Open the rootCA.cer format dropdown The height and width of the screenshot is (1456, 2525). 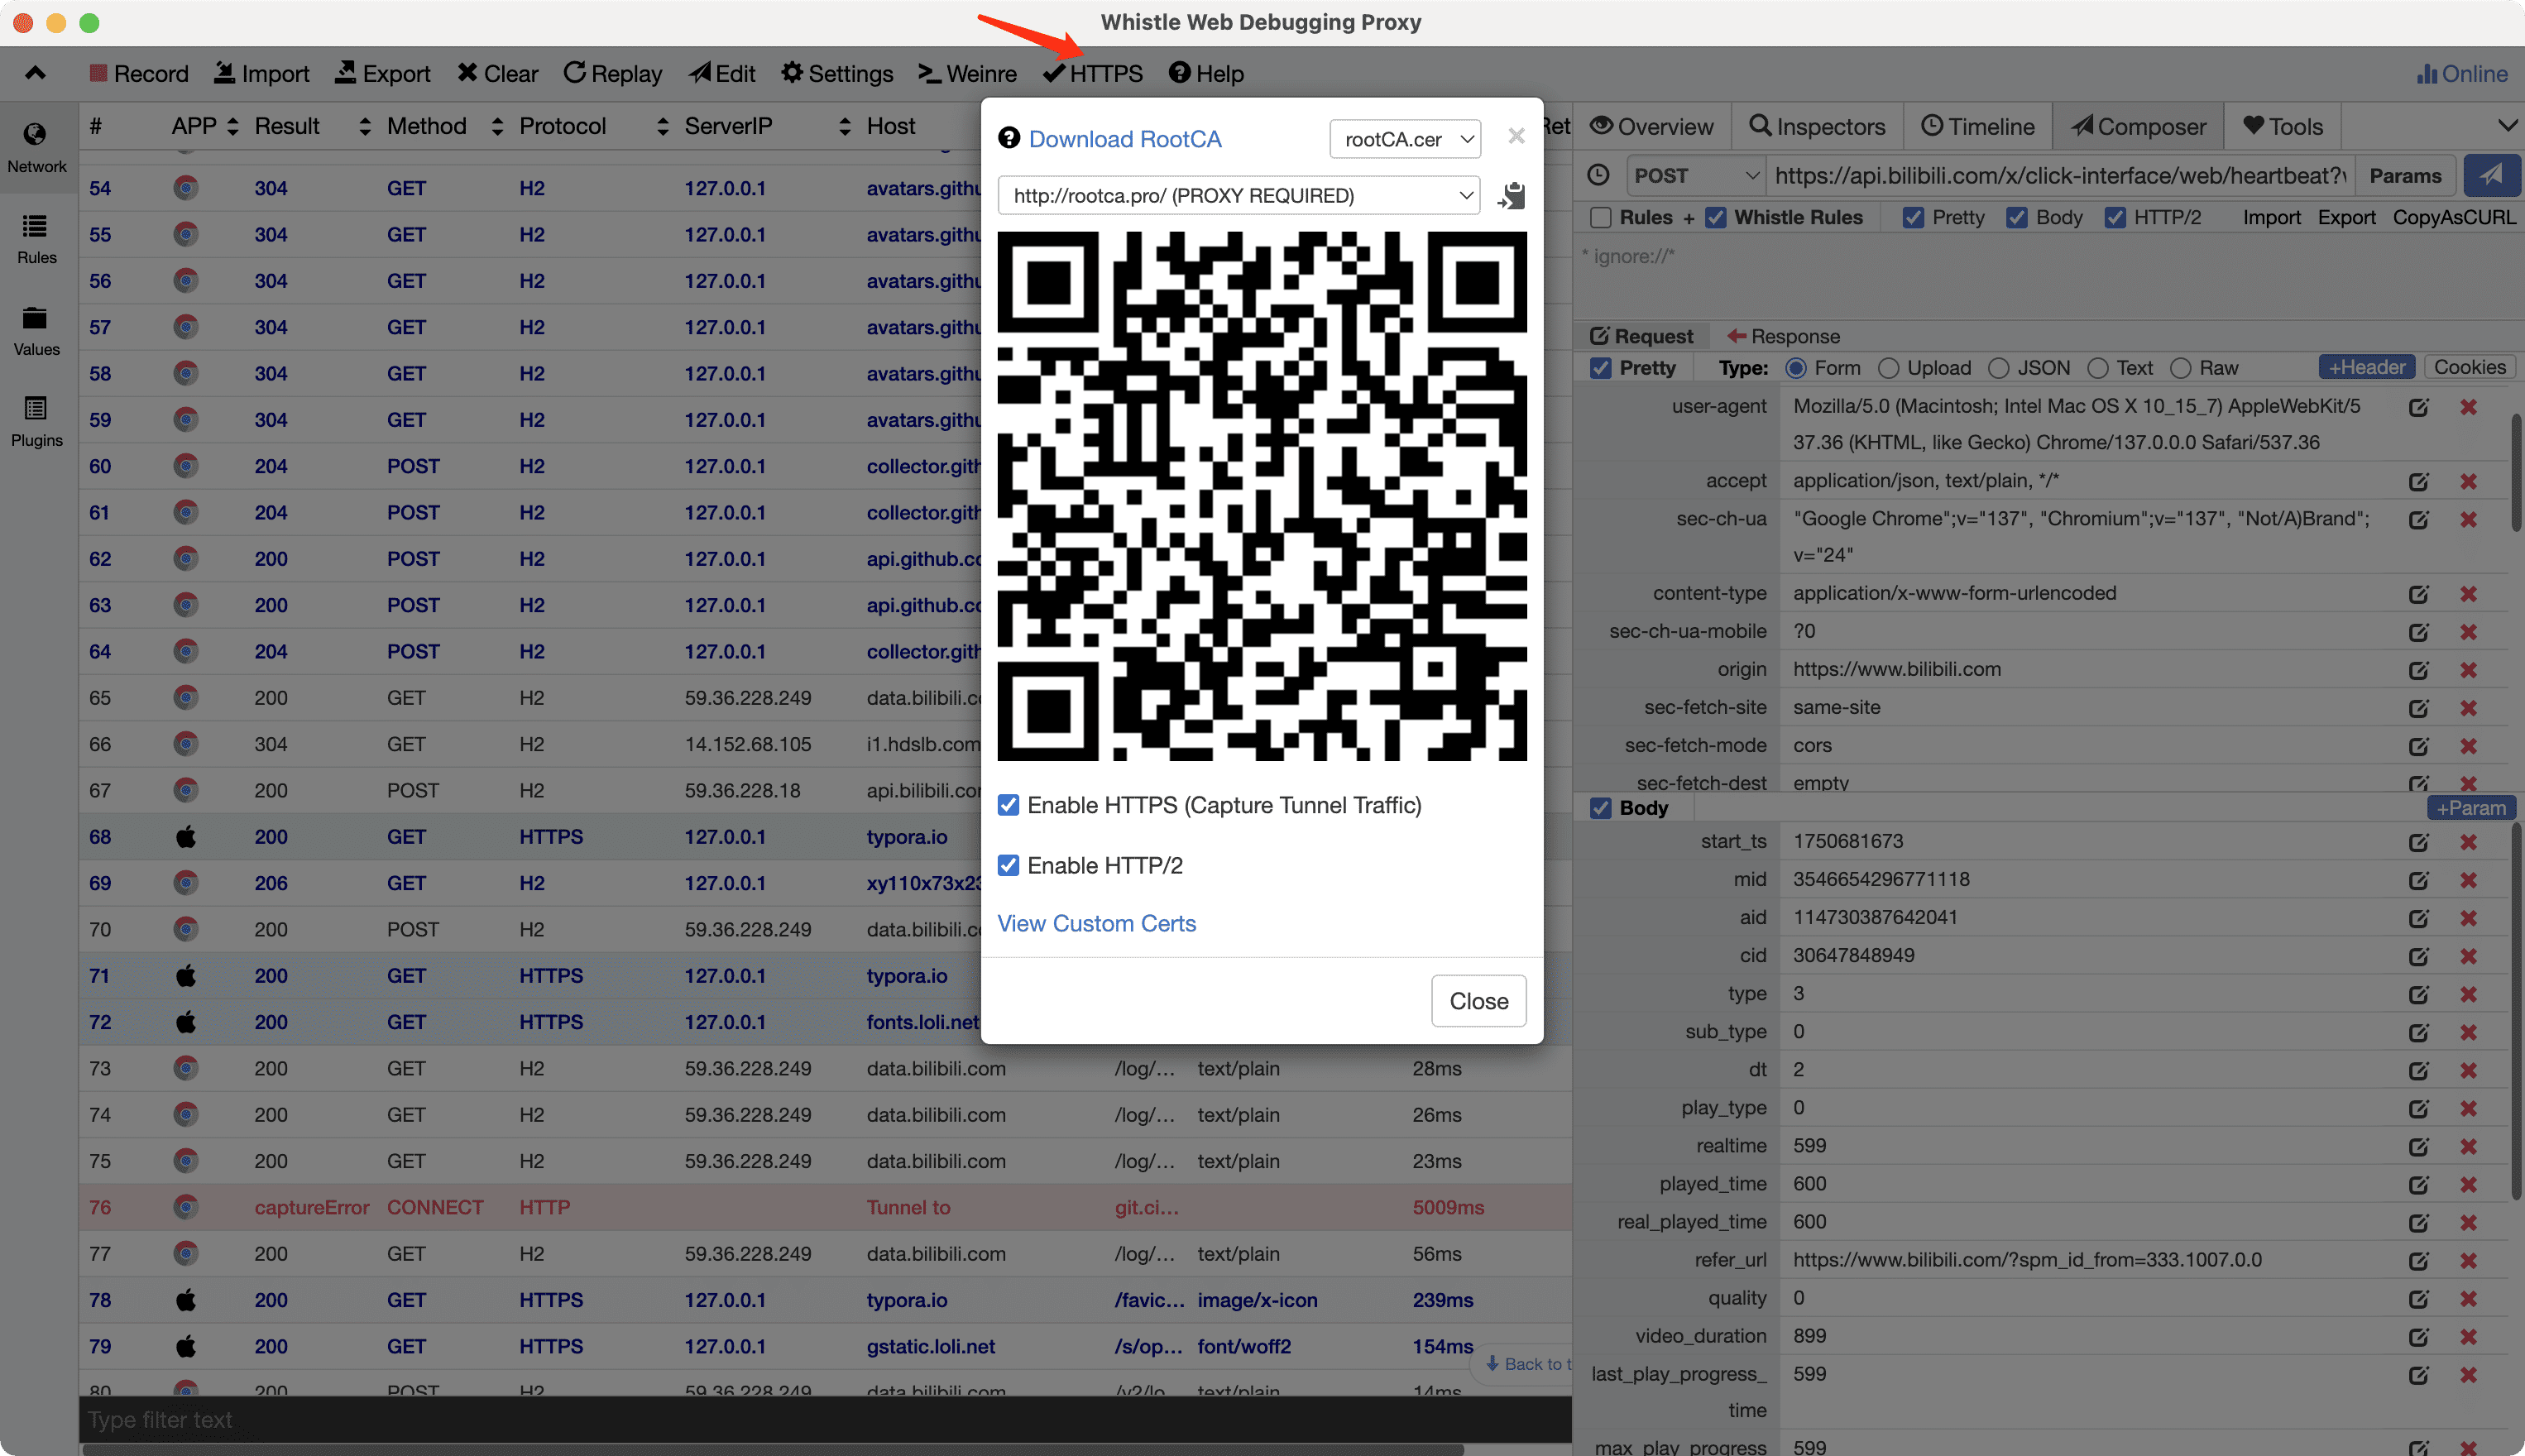(x=1405, y=139)
